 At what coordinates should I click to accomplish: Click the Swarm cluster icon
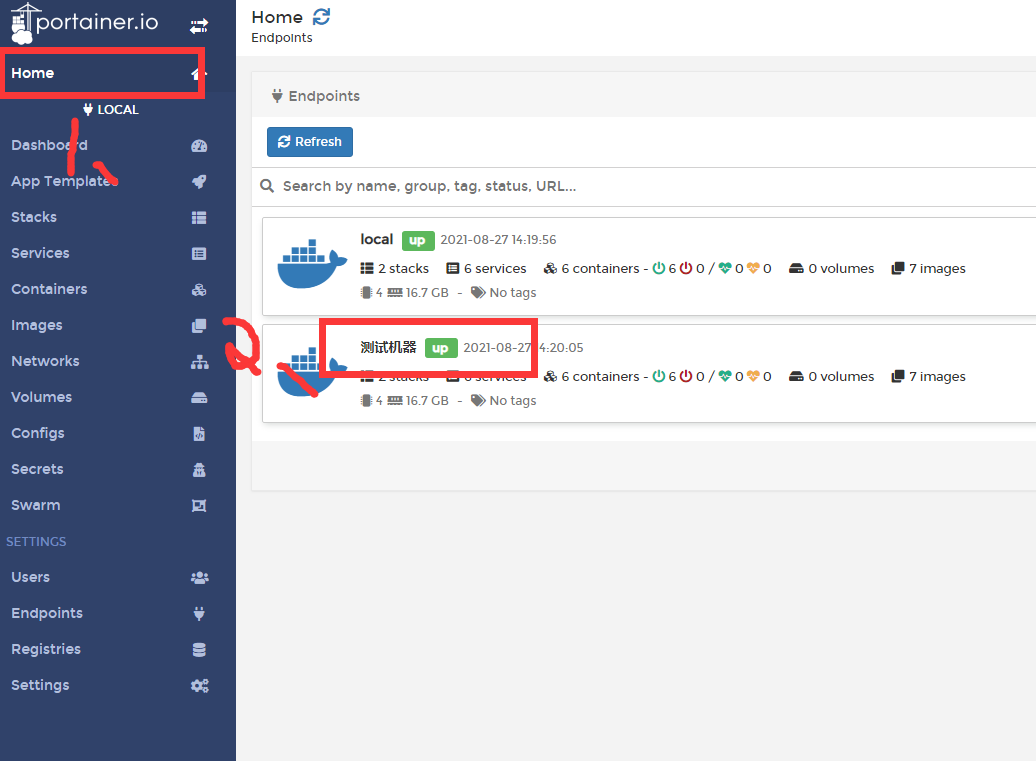coord(199,506)
